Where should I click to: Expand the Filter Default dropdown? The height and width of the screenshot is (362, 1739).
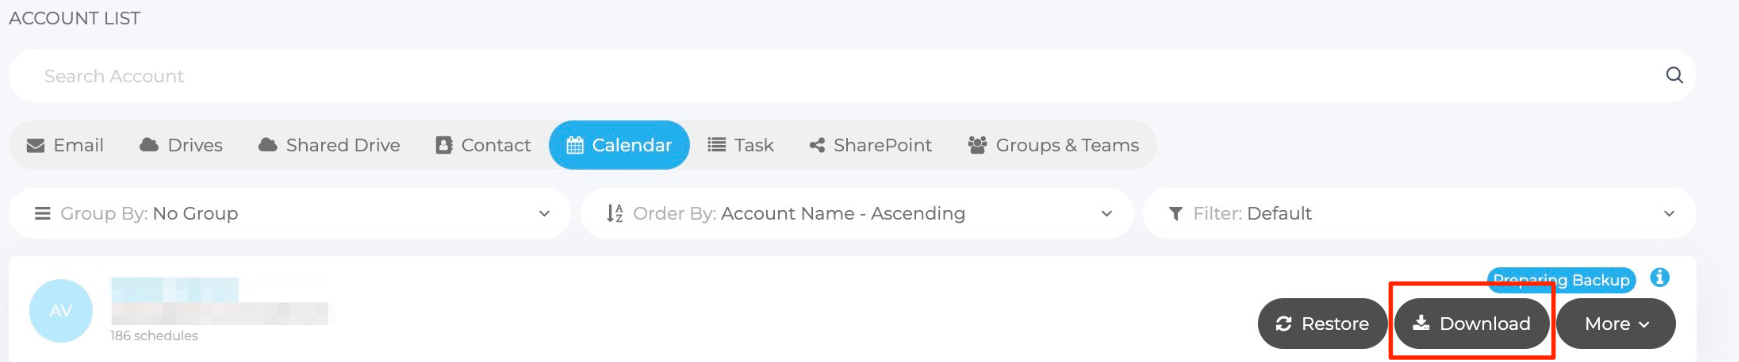pos(1420,214)
